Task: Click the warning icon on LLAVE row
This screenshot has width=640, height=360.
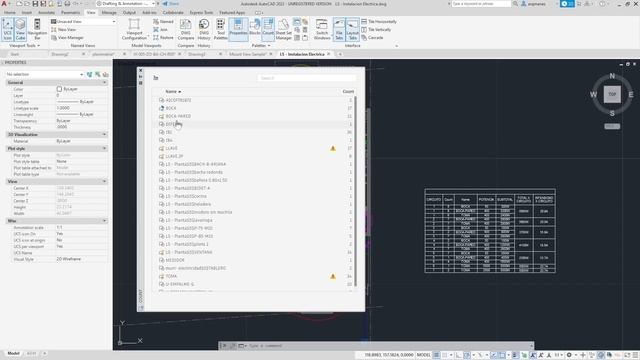Action: click(x=333, y=148)
